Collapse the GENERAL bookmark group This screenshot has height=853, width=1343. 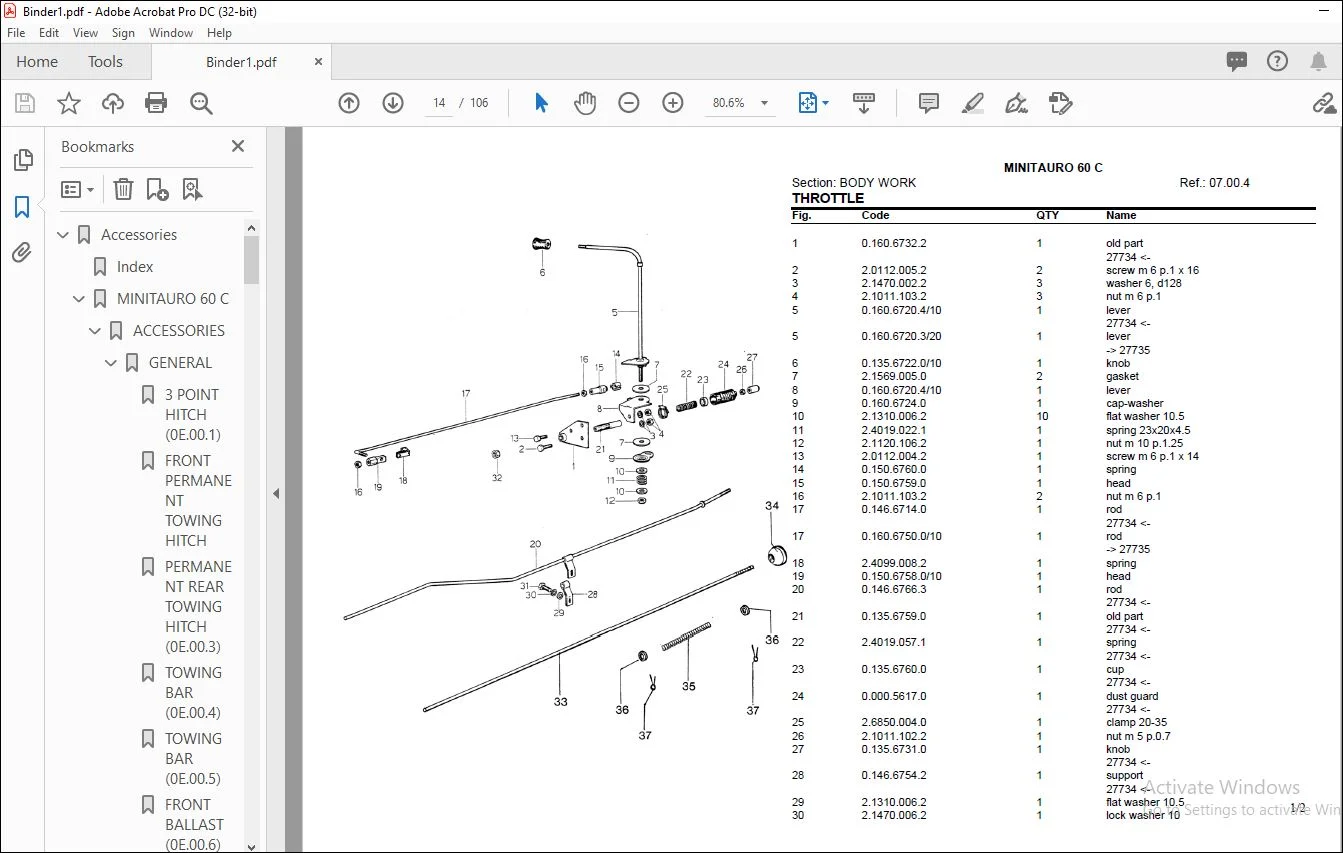tap(112, 363)
